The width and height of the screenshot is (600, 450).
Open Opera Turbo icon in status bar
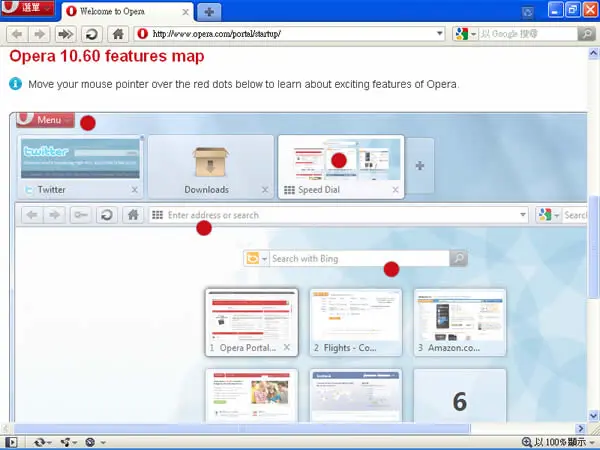click(94, 442)
